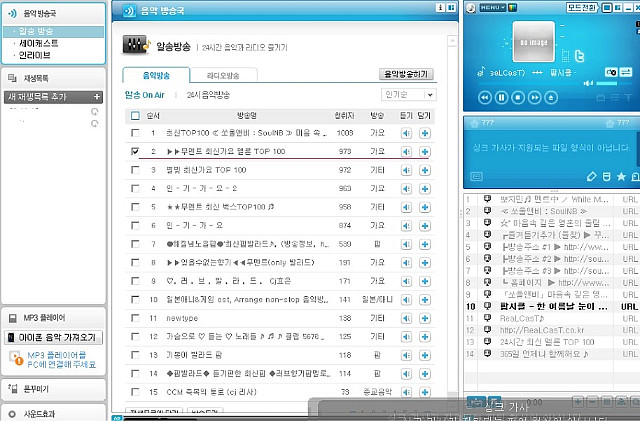Screen dimensions: 640x421
Task: Click the cup-shaped icon in lyrics panel
Action: [607, 176]
